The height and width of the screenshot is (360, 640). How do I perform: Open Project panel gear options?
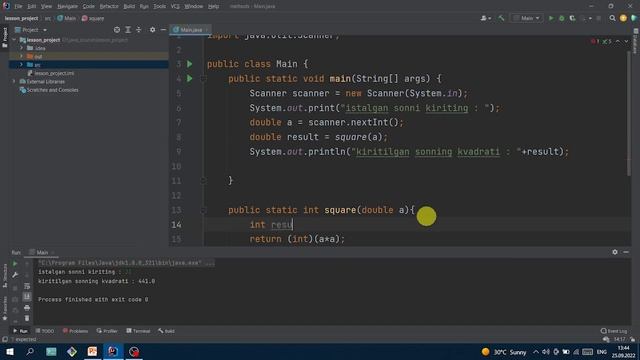pos(152,30)
